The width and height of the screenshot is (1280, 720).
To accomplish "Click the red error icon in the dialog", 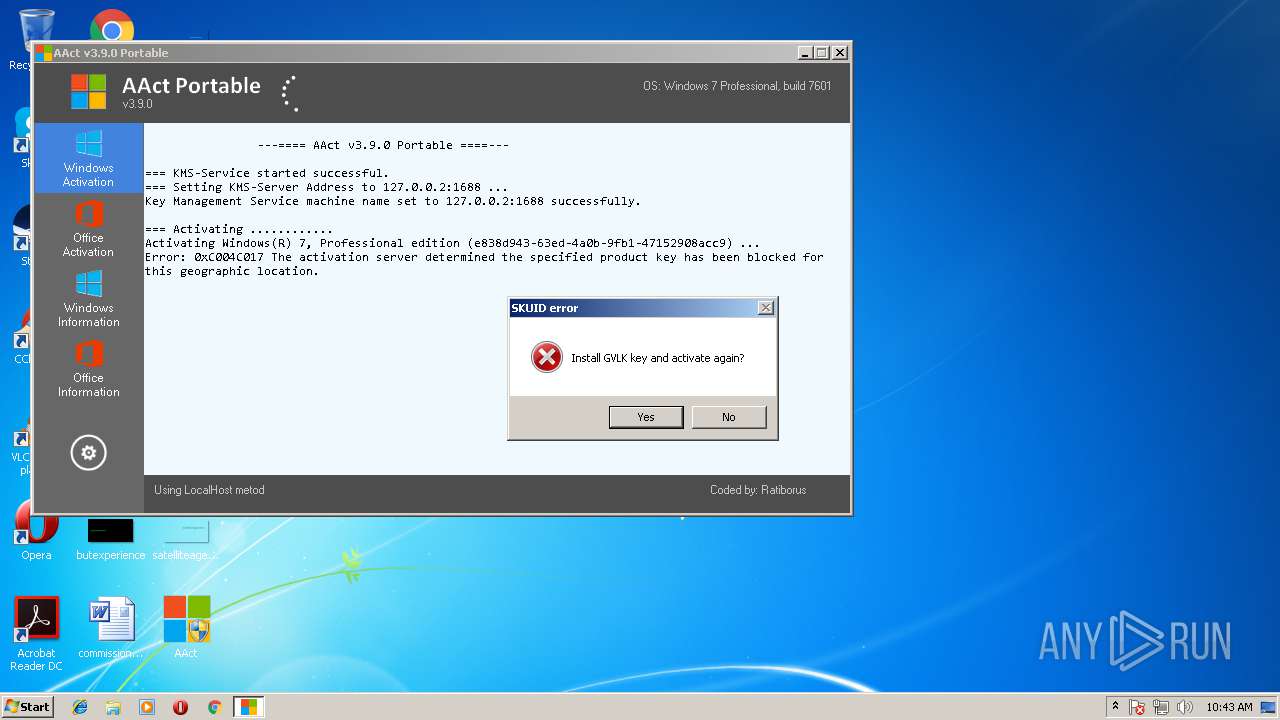I will pyautogui.click(x=547, y=357).
